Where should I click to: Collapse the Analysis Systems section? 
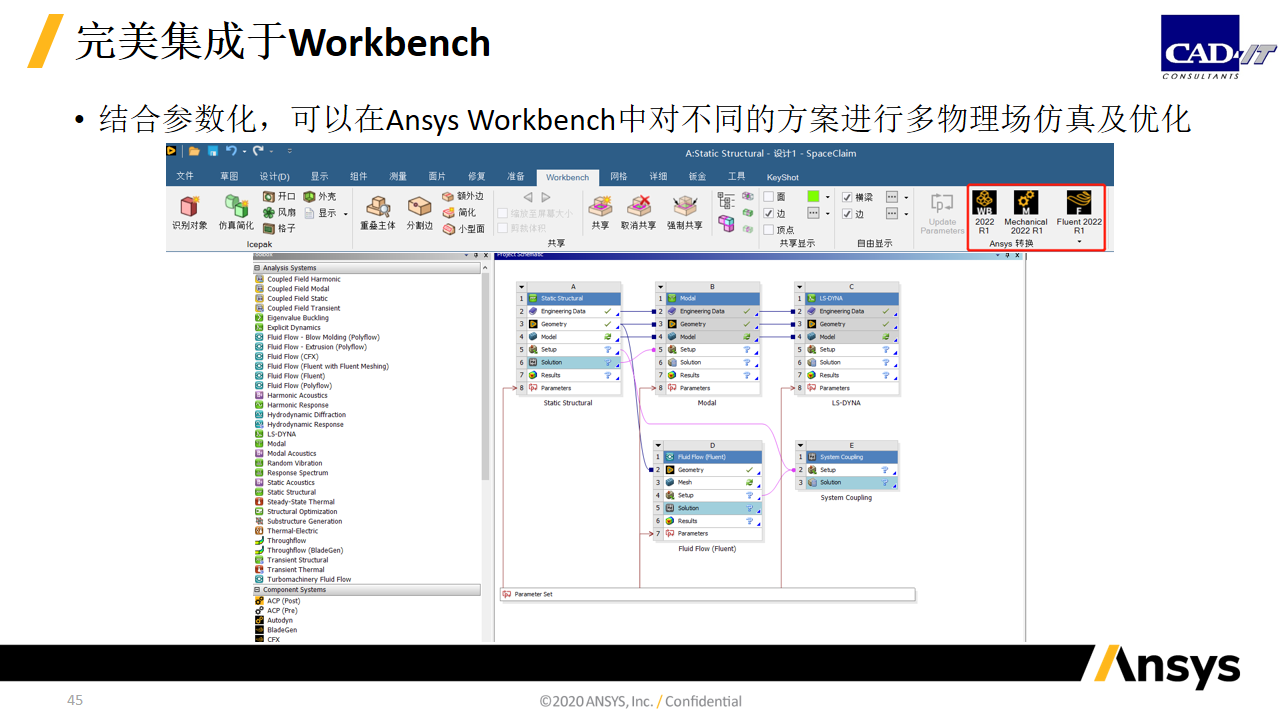coord(257,268)
